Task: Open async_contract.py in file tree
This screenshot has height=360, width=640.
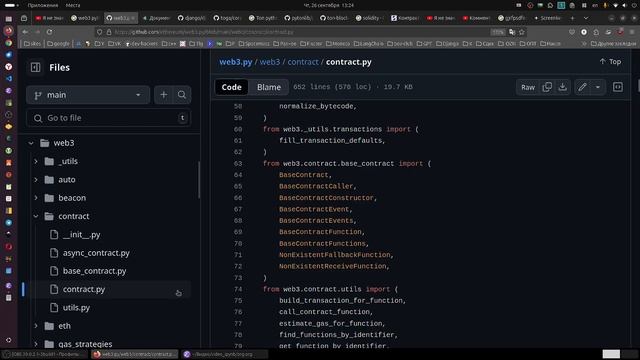Action: tap(96, 253)
